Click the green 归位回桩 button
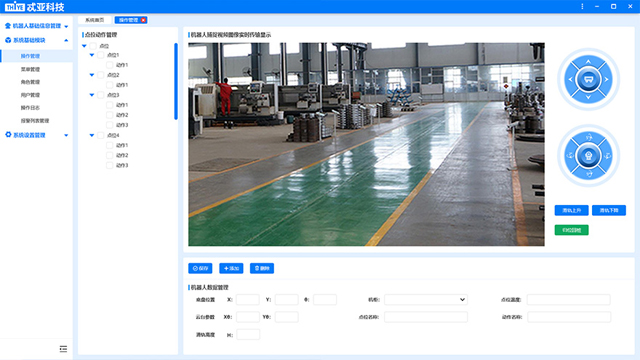This screenshot has width=640, height=360. coord(571,230)
